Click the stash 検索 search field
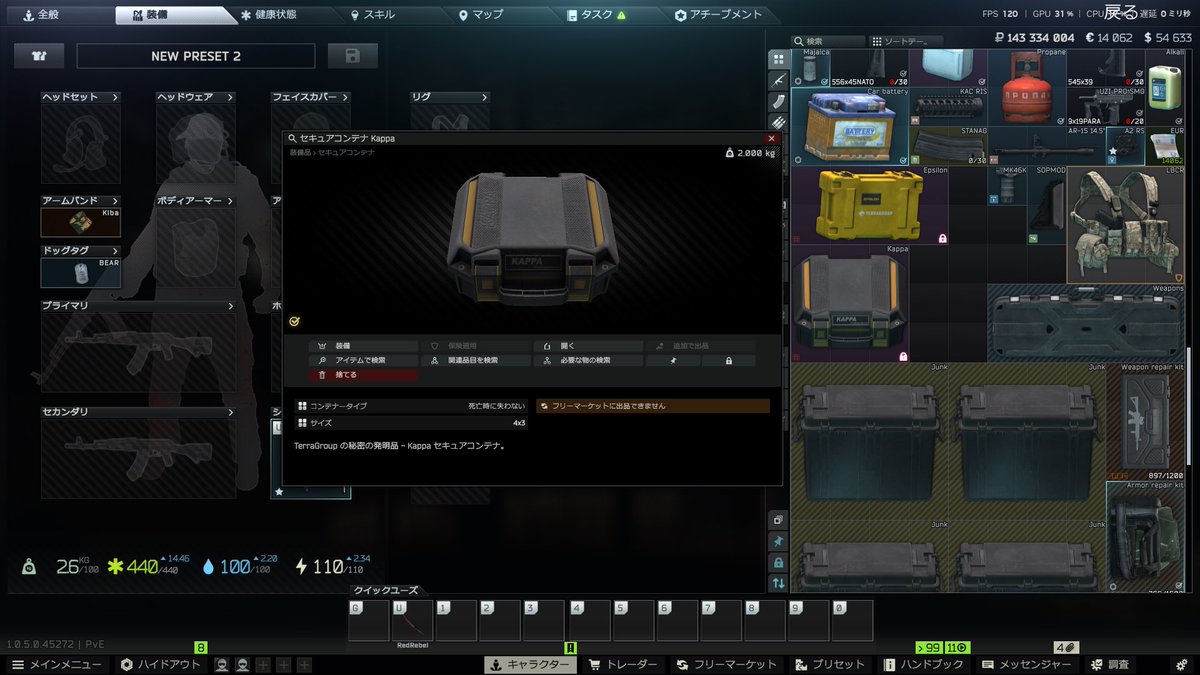 tap(828, 41)
